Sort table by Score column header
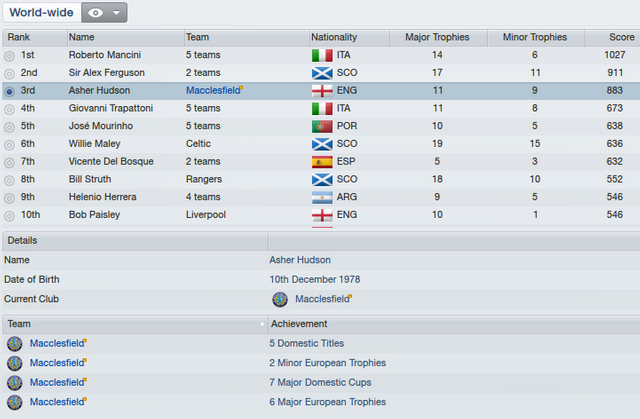This screenshot has height=419, width=640. pos(621,37)
